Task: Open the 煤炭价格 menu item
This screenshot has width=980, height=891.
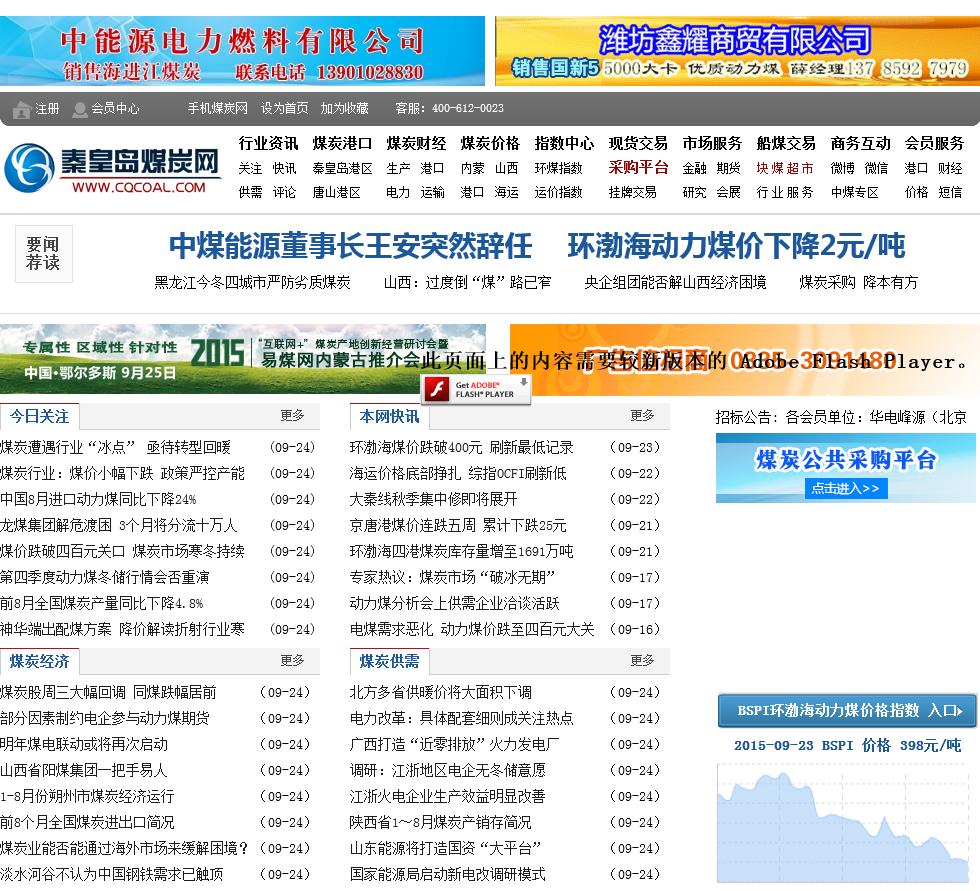Action: coord(490,144)
